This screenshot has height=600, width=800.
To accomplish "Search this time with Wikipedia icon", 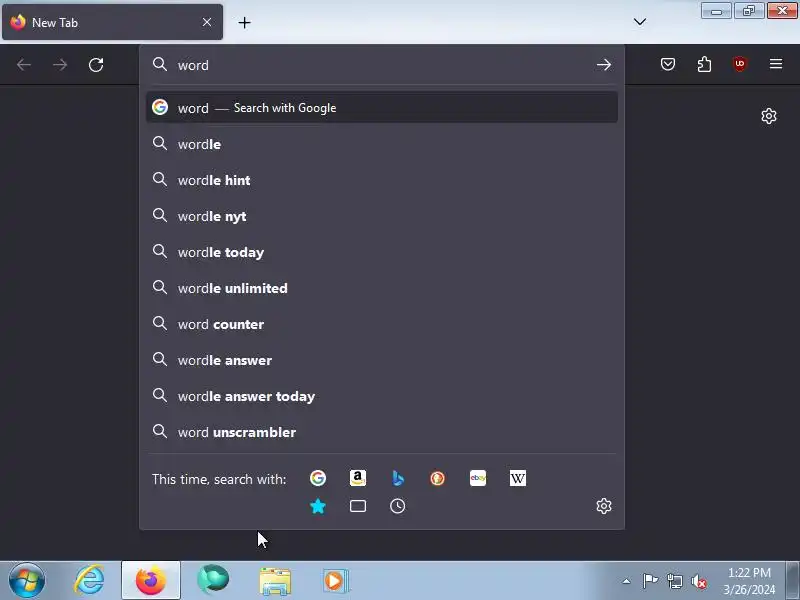I will click(x=517, y=478).
